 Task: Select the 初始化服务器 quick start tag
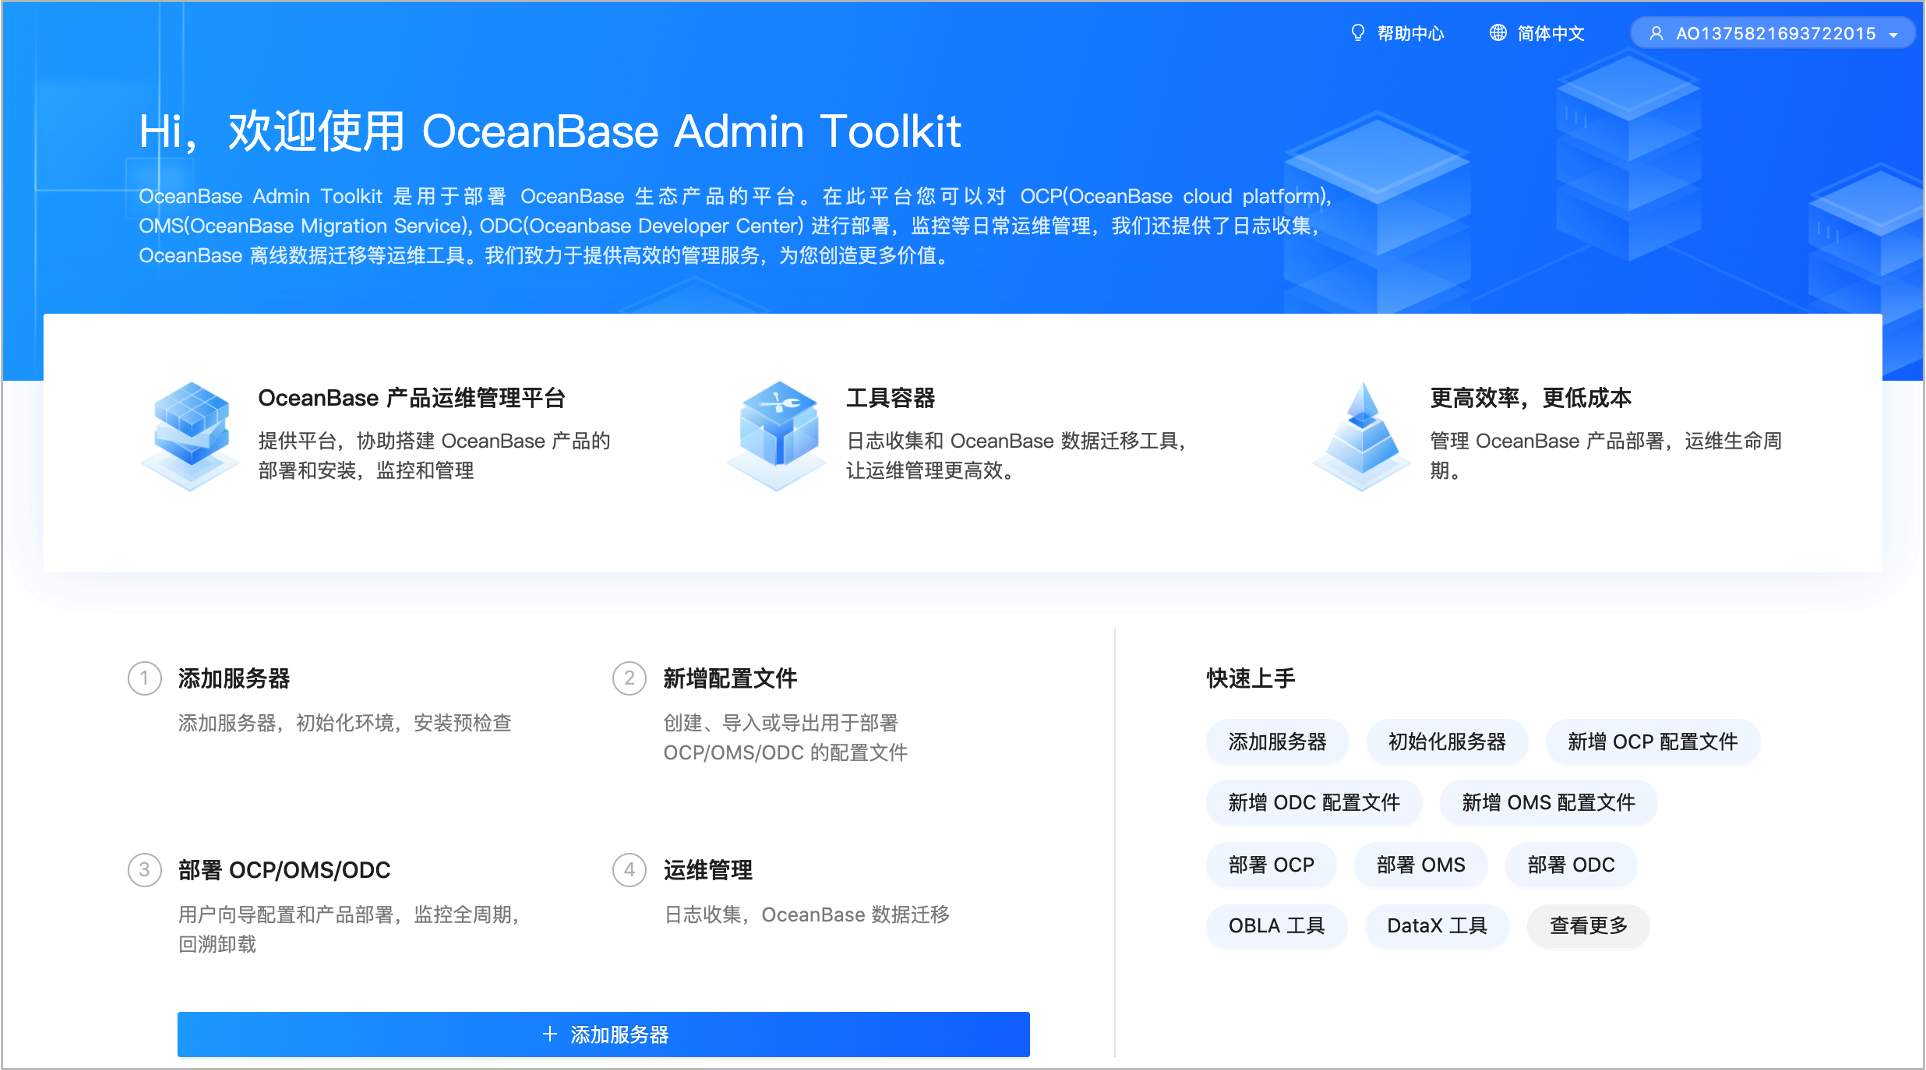1447,742
